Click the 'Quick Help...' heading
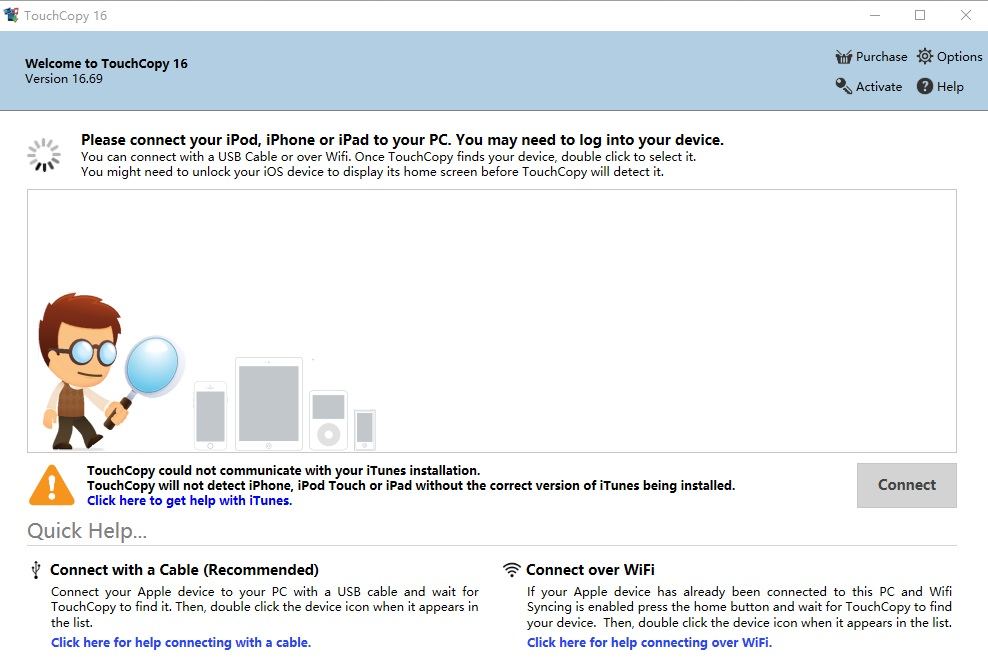The height and width of the screenshot is (667, 988). [87, 531]
